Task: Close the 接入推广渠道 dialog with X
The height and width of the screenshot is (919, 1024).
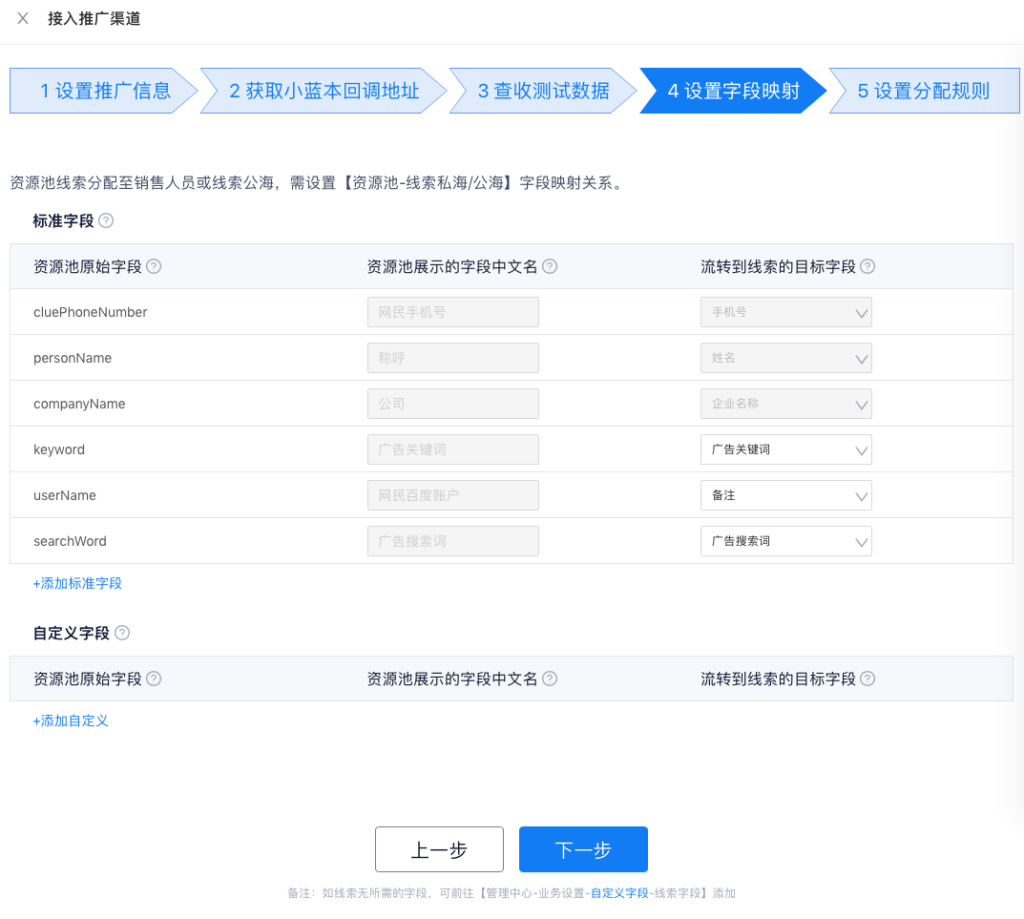Action: [23, 19]
